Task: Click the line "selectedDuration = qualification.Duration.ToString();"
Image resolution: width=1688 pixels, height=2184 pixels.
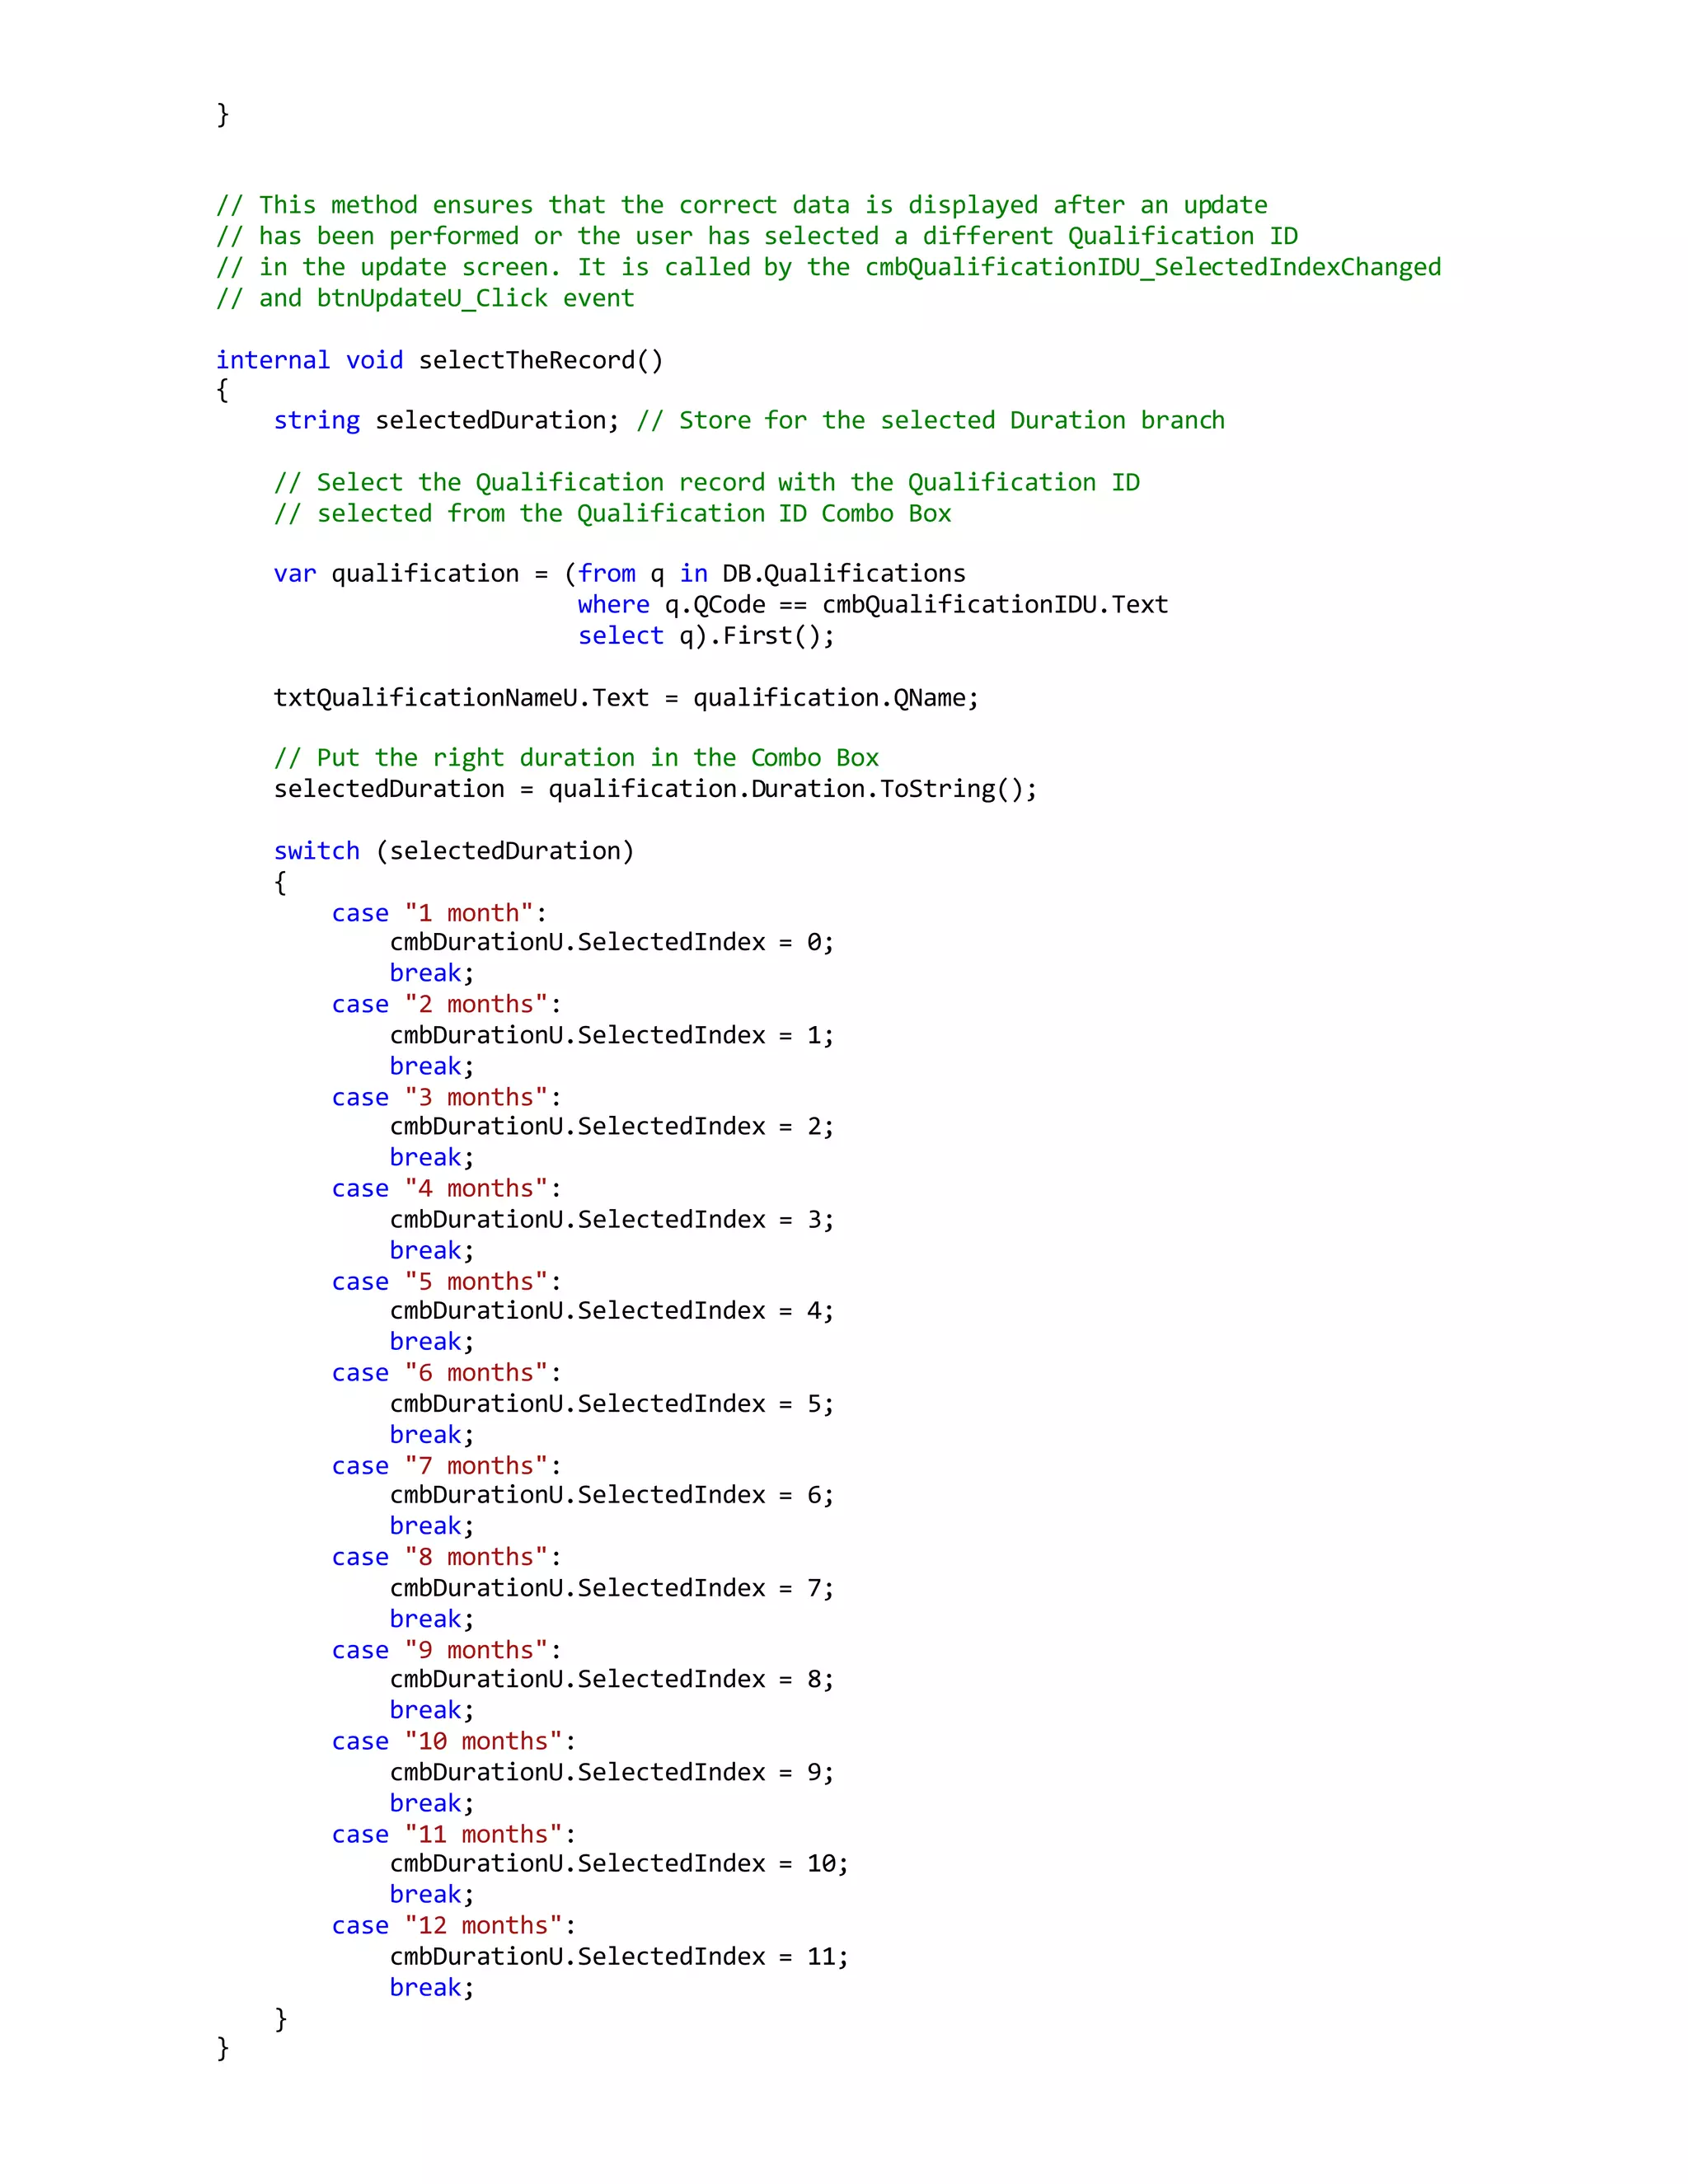Action: [x=656, y=788]
